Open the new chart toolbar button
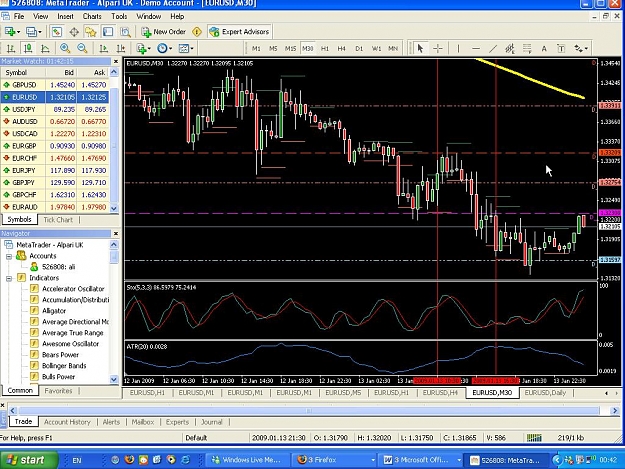Image resolution: width=625 pixels, height=469 pixels. point(12,31)
